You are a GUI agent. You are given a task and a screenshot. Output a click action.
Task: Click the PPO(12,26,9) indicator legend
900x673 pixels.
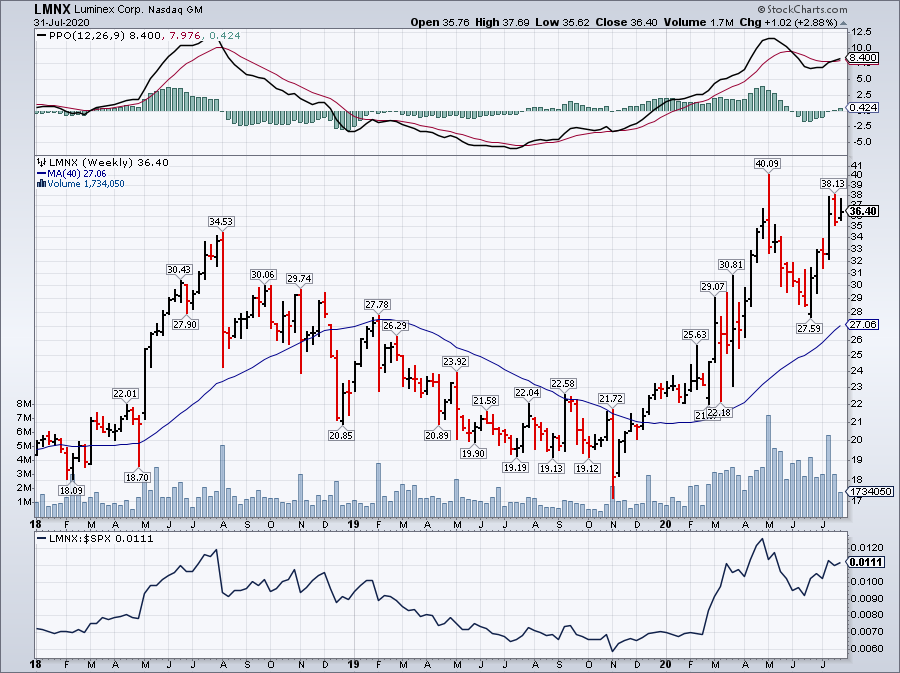(x=87, y=36)
